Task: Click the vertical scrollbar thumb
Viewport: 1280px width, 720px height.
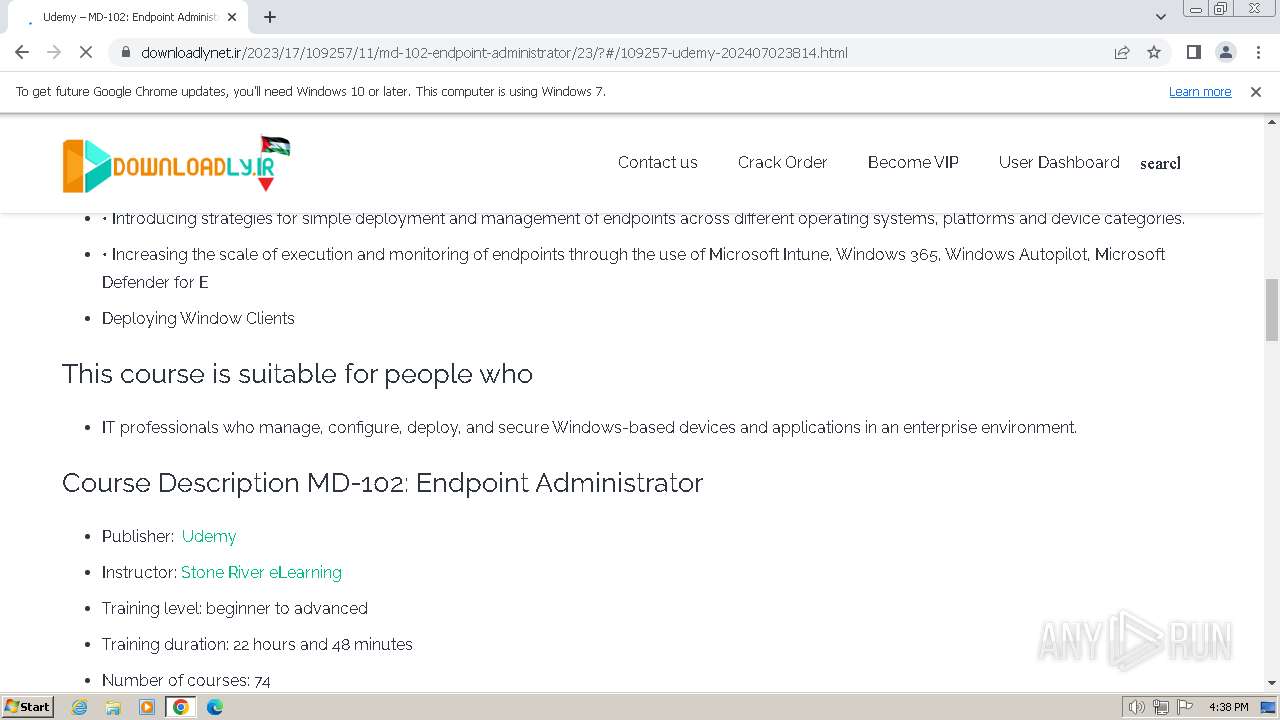Action: pos(1272,310)
